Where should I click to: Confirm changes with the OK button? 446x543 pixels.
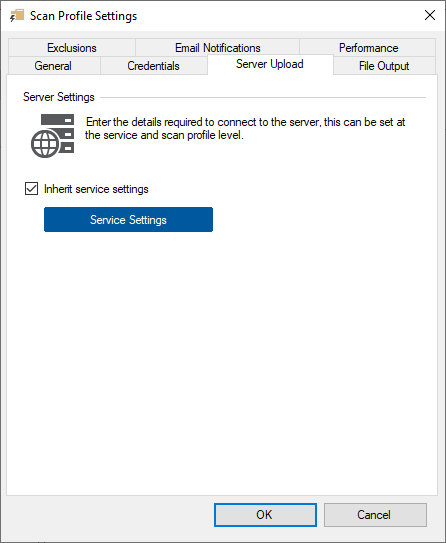pos(265,515)
